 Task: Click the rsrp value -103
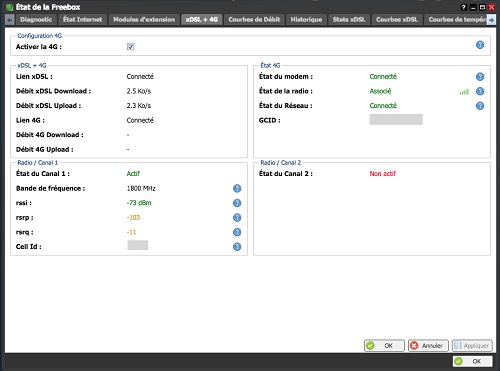[x=133, y=218]
